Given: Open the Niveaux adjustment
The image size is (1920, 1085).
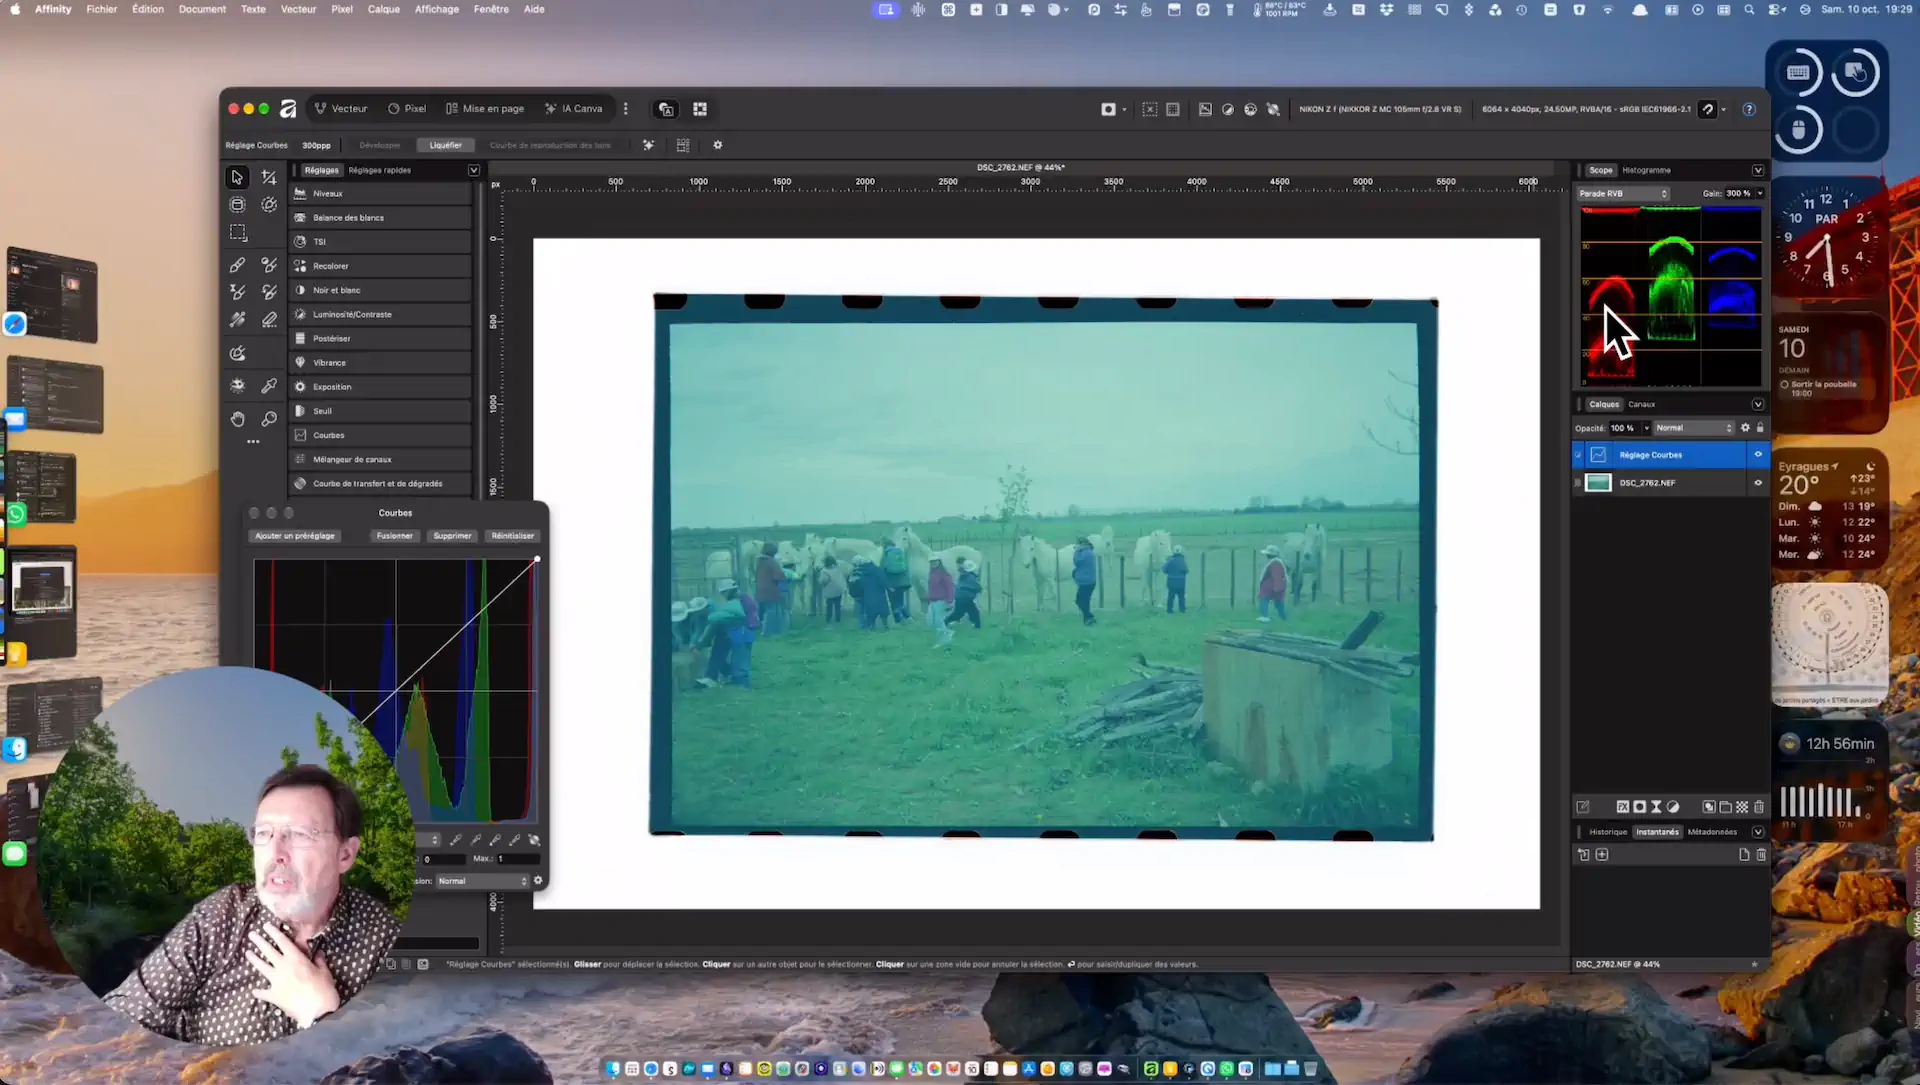Looking at the screenshot, I should pyautogui.click(x=381, y=194).
